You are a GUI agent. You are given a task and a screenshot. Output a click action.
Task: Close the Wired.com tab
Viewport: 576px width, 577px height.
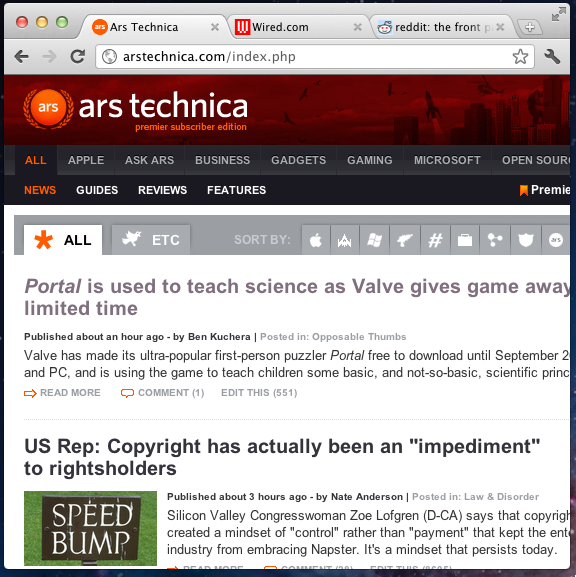click(x=357, y=27)
